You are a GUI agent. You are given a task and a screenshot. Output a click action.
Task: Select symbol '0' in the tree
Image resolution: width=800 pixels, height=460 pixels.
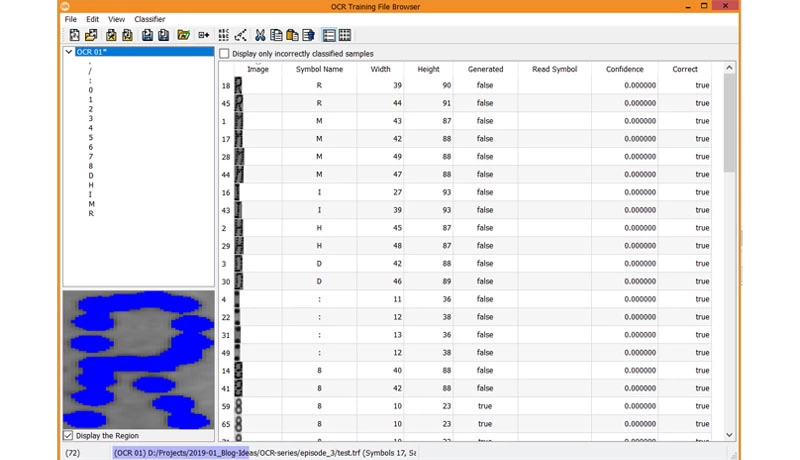coord(90,90)
